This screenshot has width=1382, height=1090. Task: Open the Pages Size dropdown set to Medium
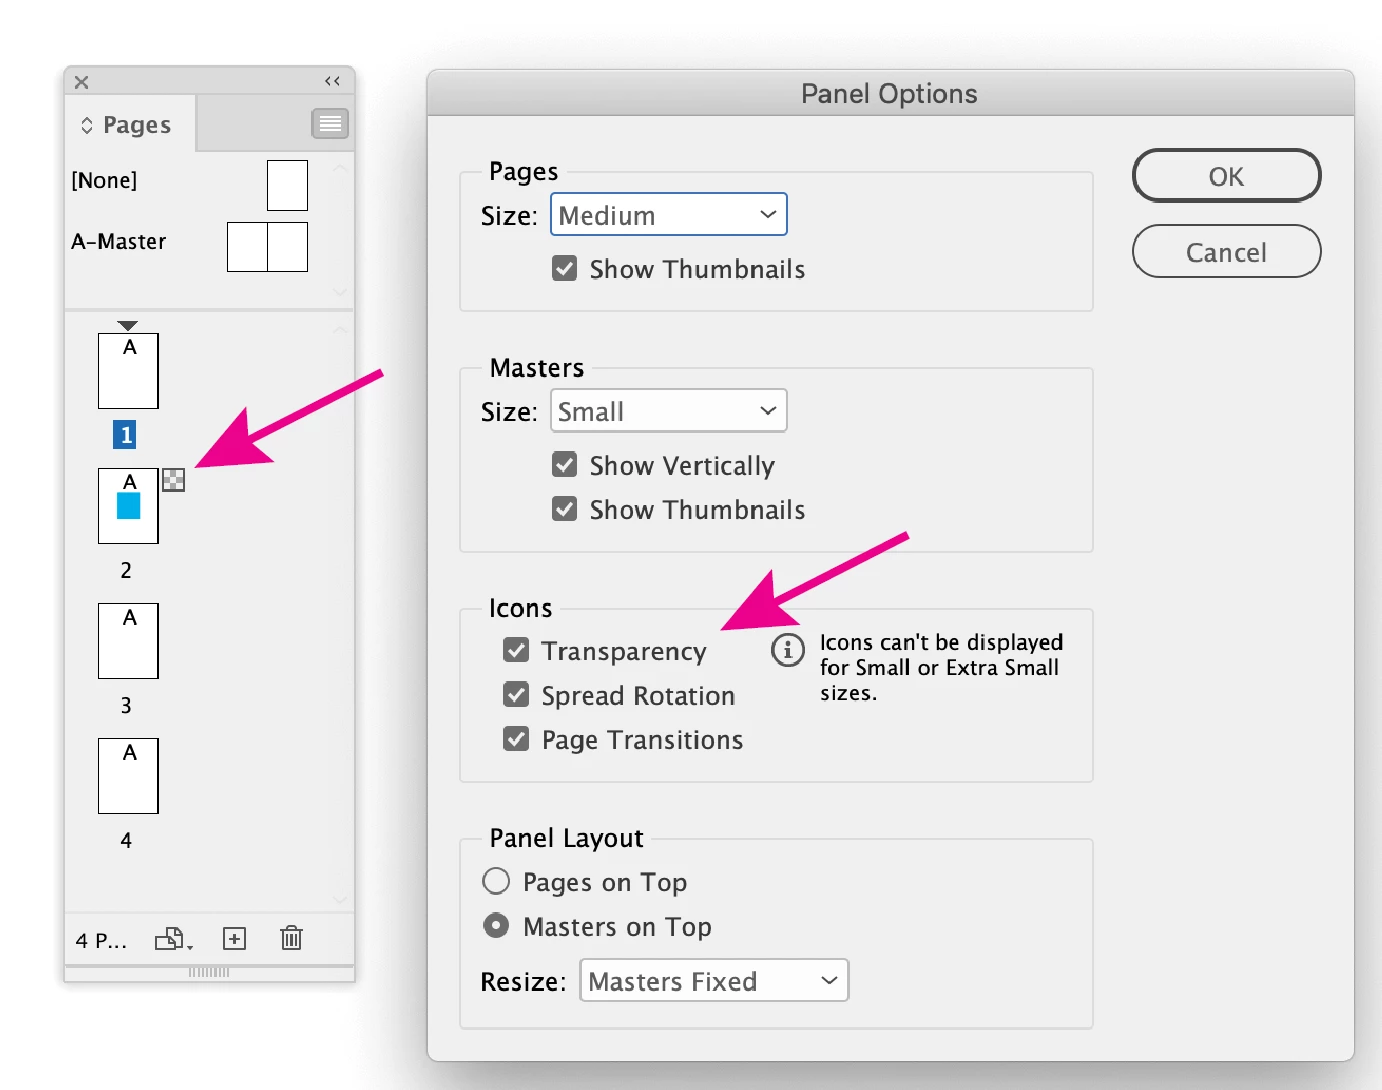(x=669, y=215)
